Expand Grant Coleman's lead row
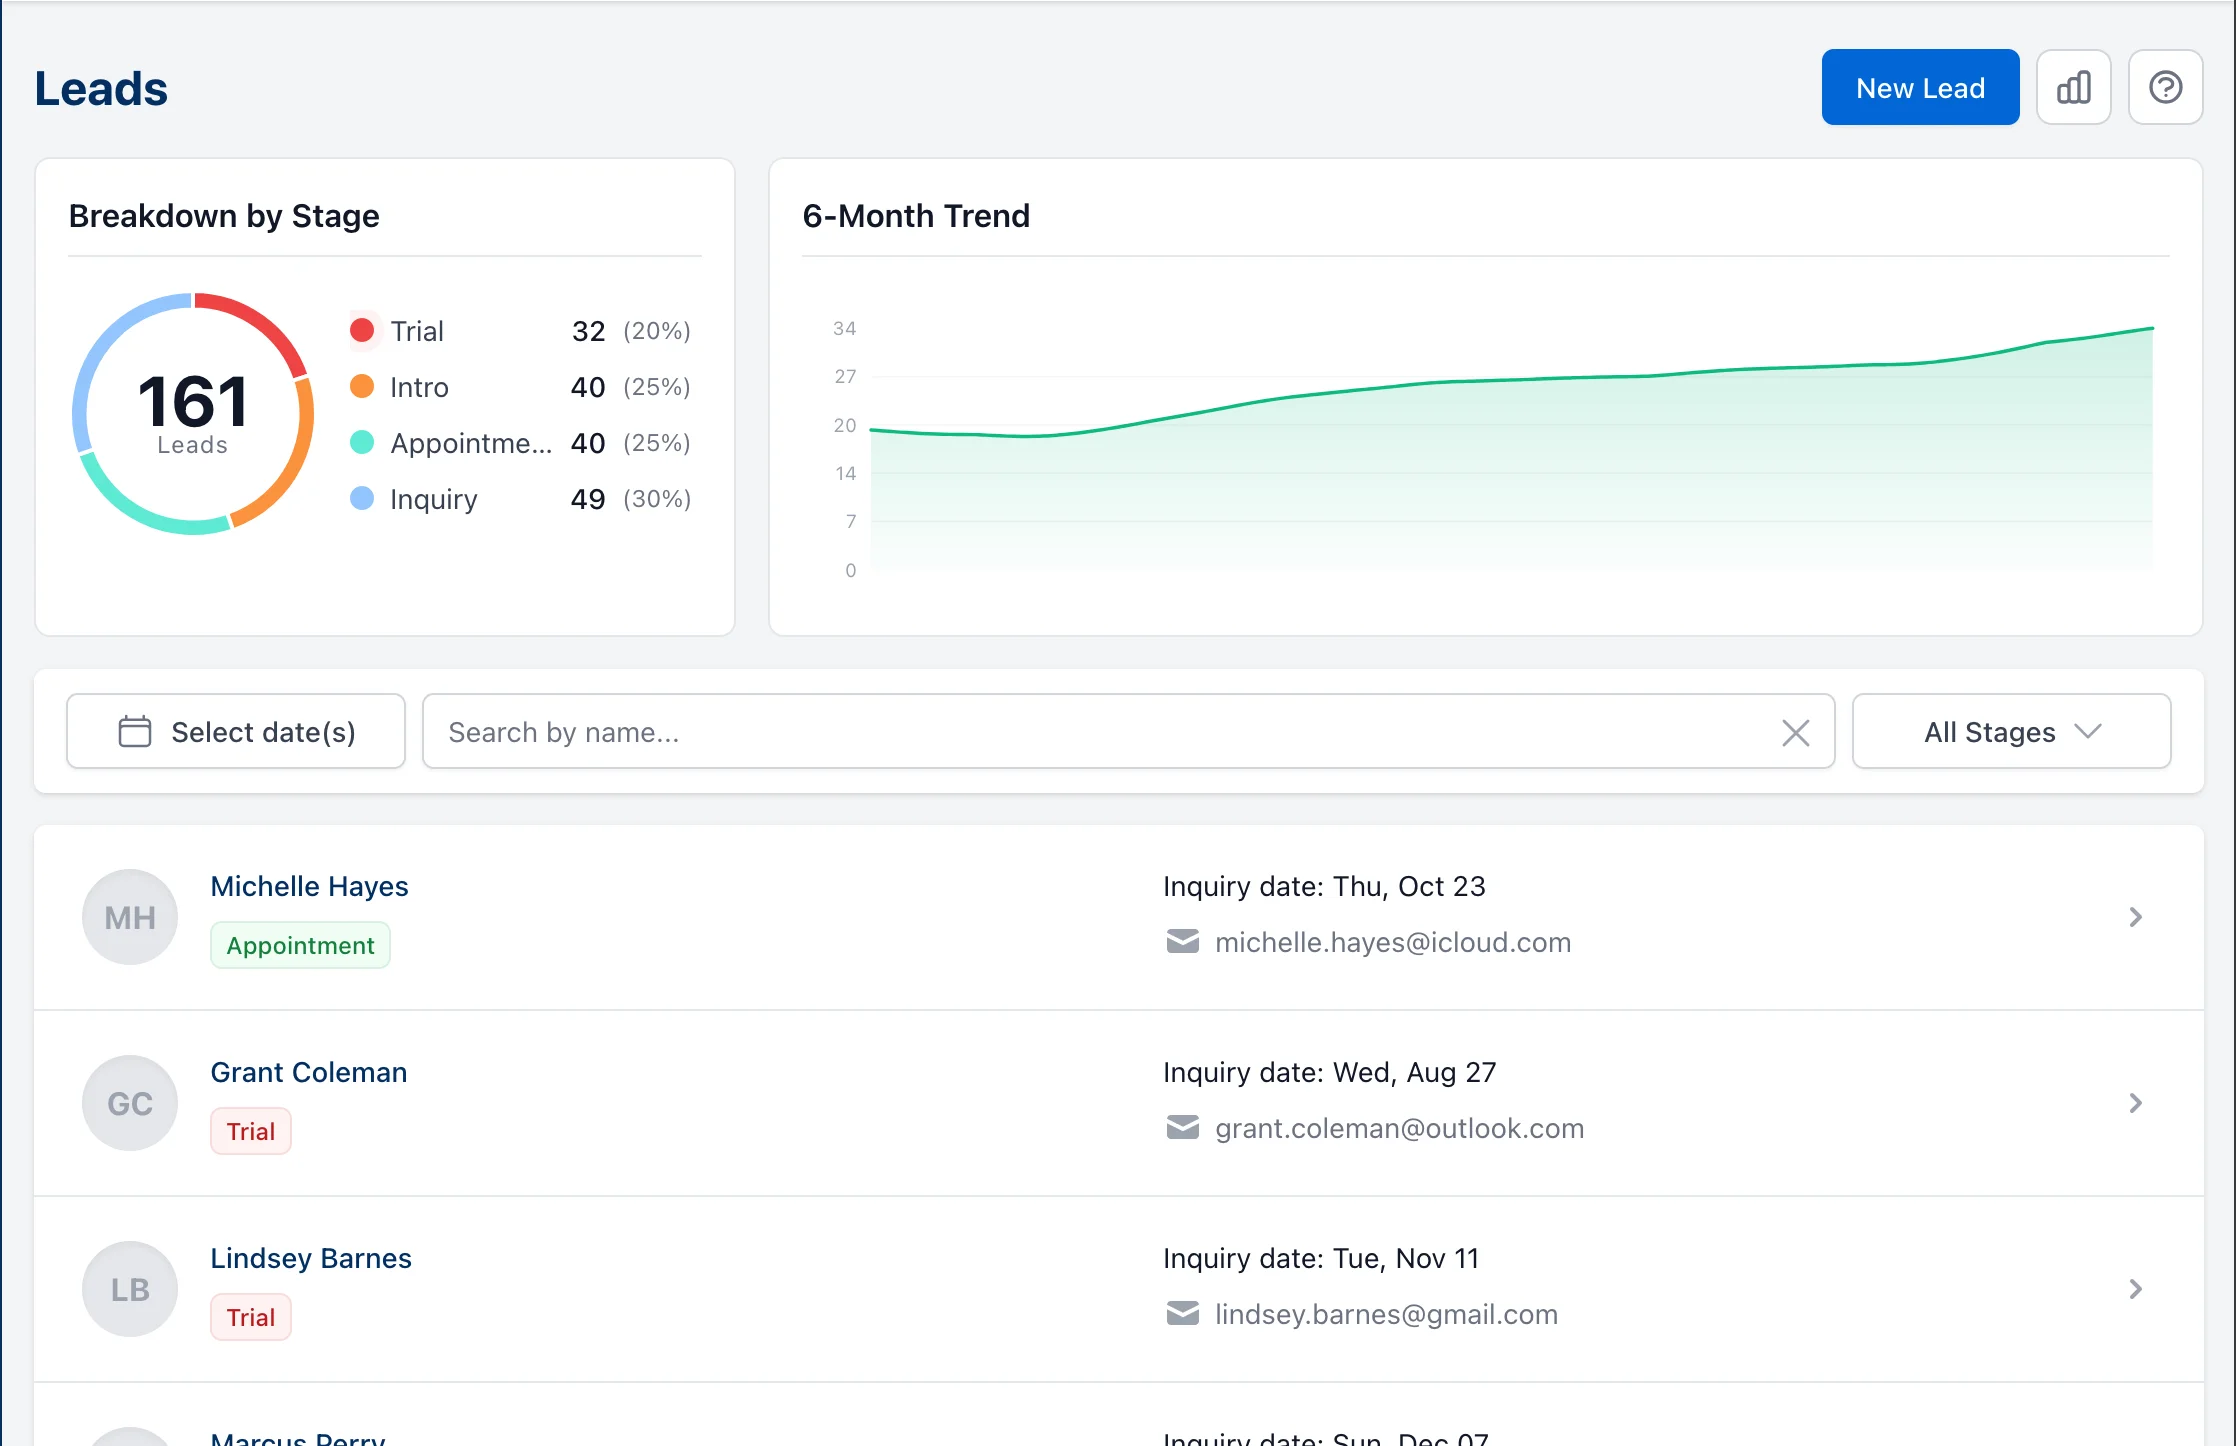This screenshot has width=2236, height=1446. pos(2137,1103)
